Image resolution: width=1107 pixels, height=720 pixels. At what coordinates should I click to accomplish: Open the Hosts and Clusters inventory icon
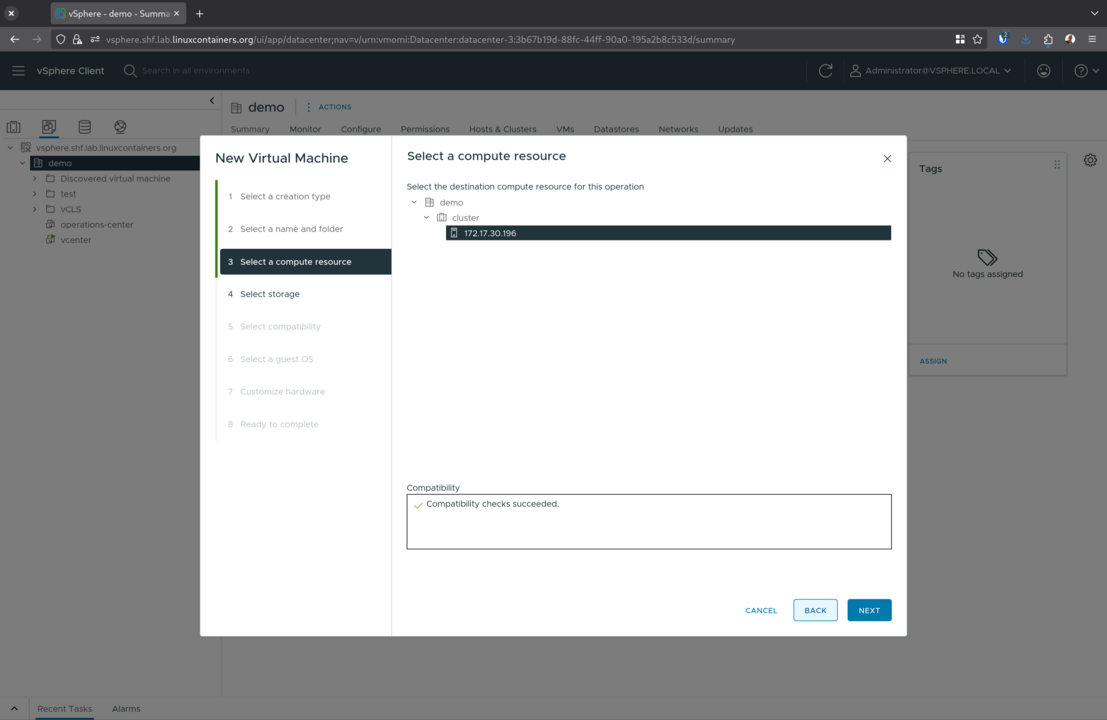point(14,127)
